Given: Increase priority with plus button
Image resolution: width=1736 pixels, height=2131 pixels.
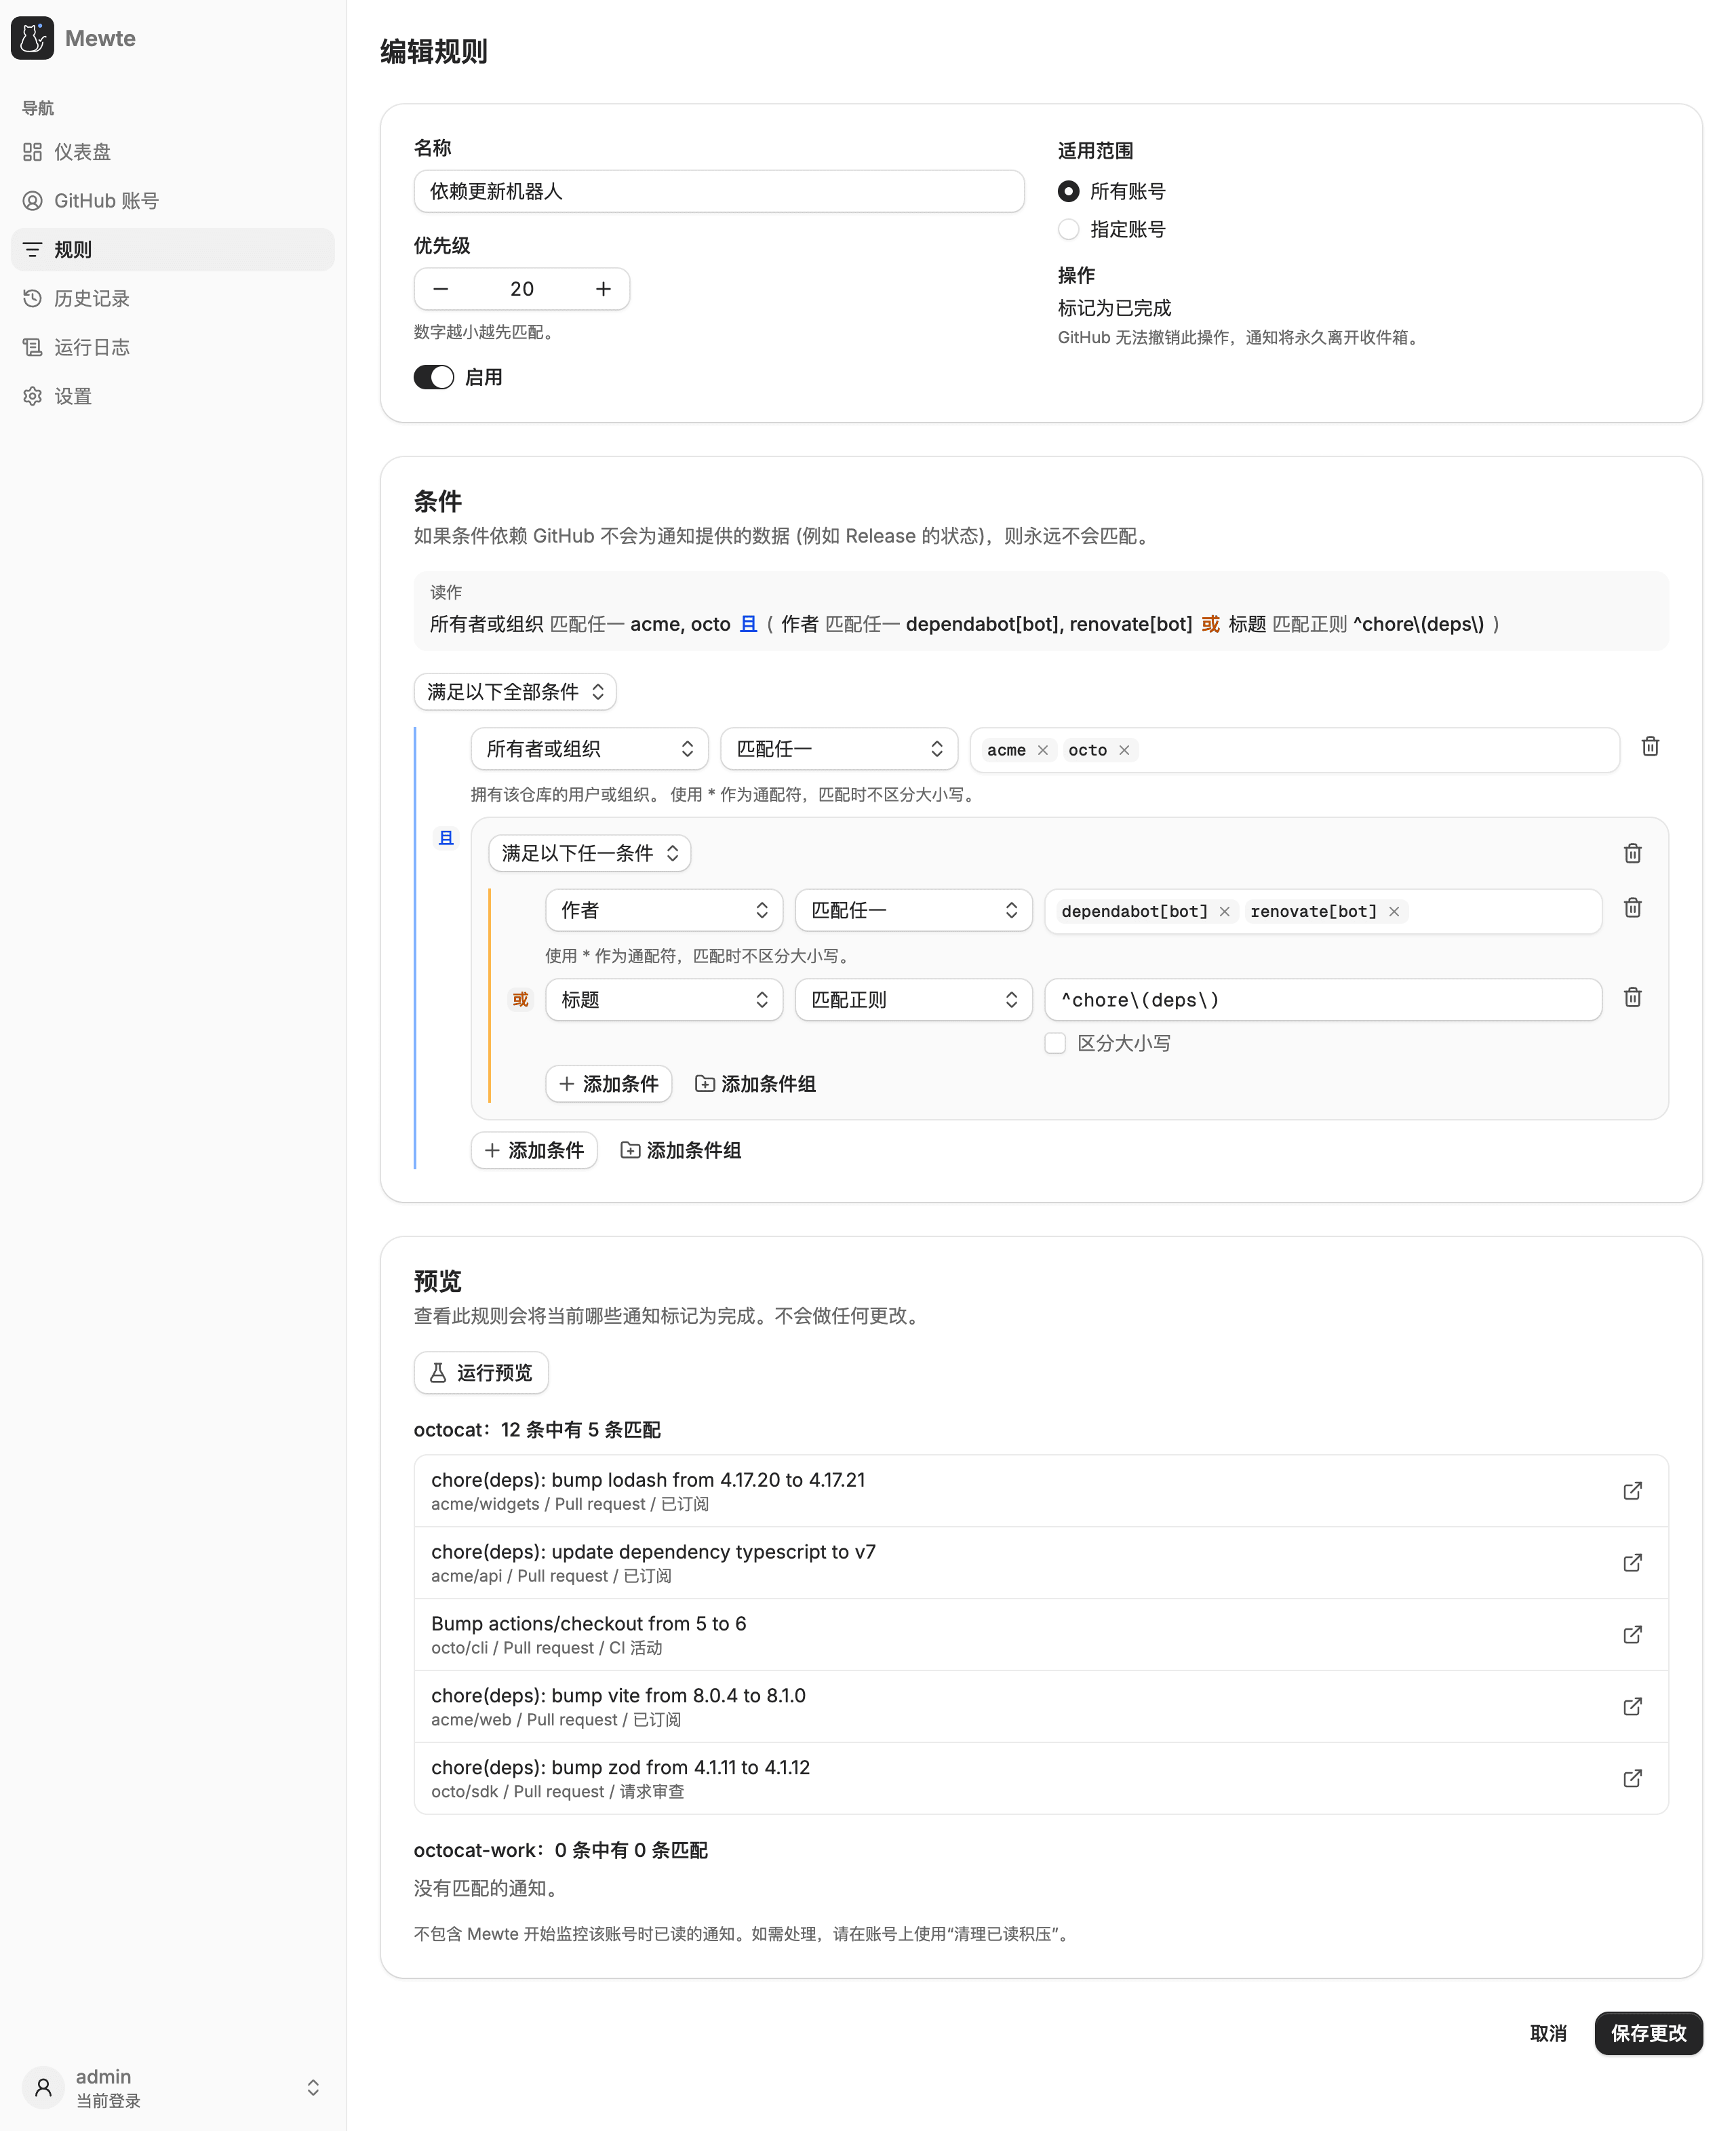Looking at the screenshot, I should click(603, 289).
